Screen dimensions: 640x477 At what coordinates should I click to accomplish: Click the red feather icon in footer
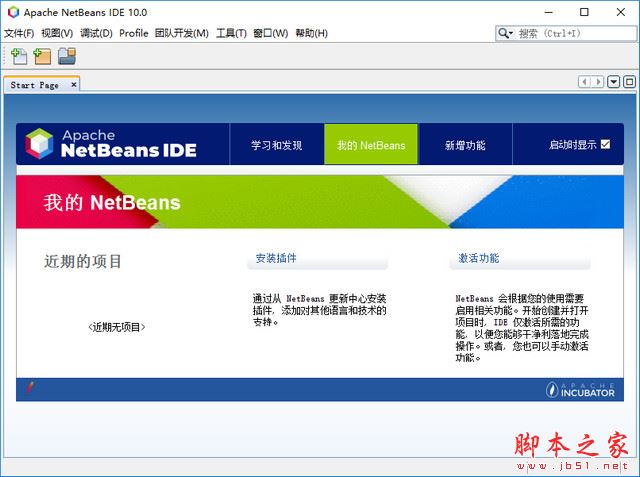tap(30, 387)
